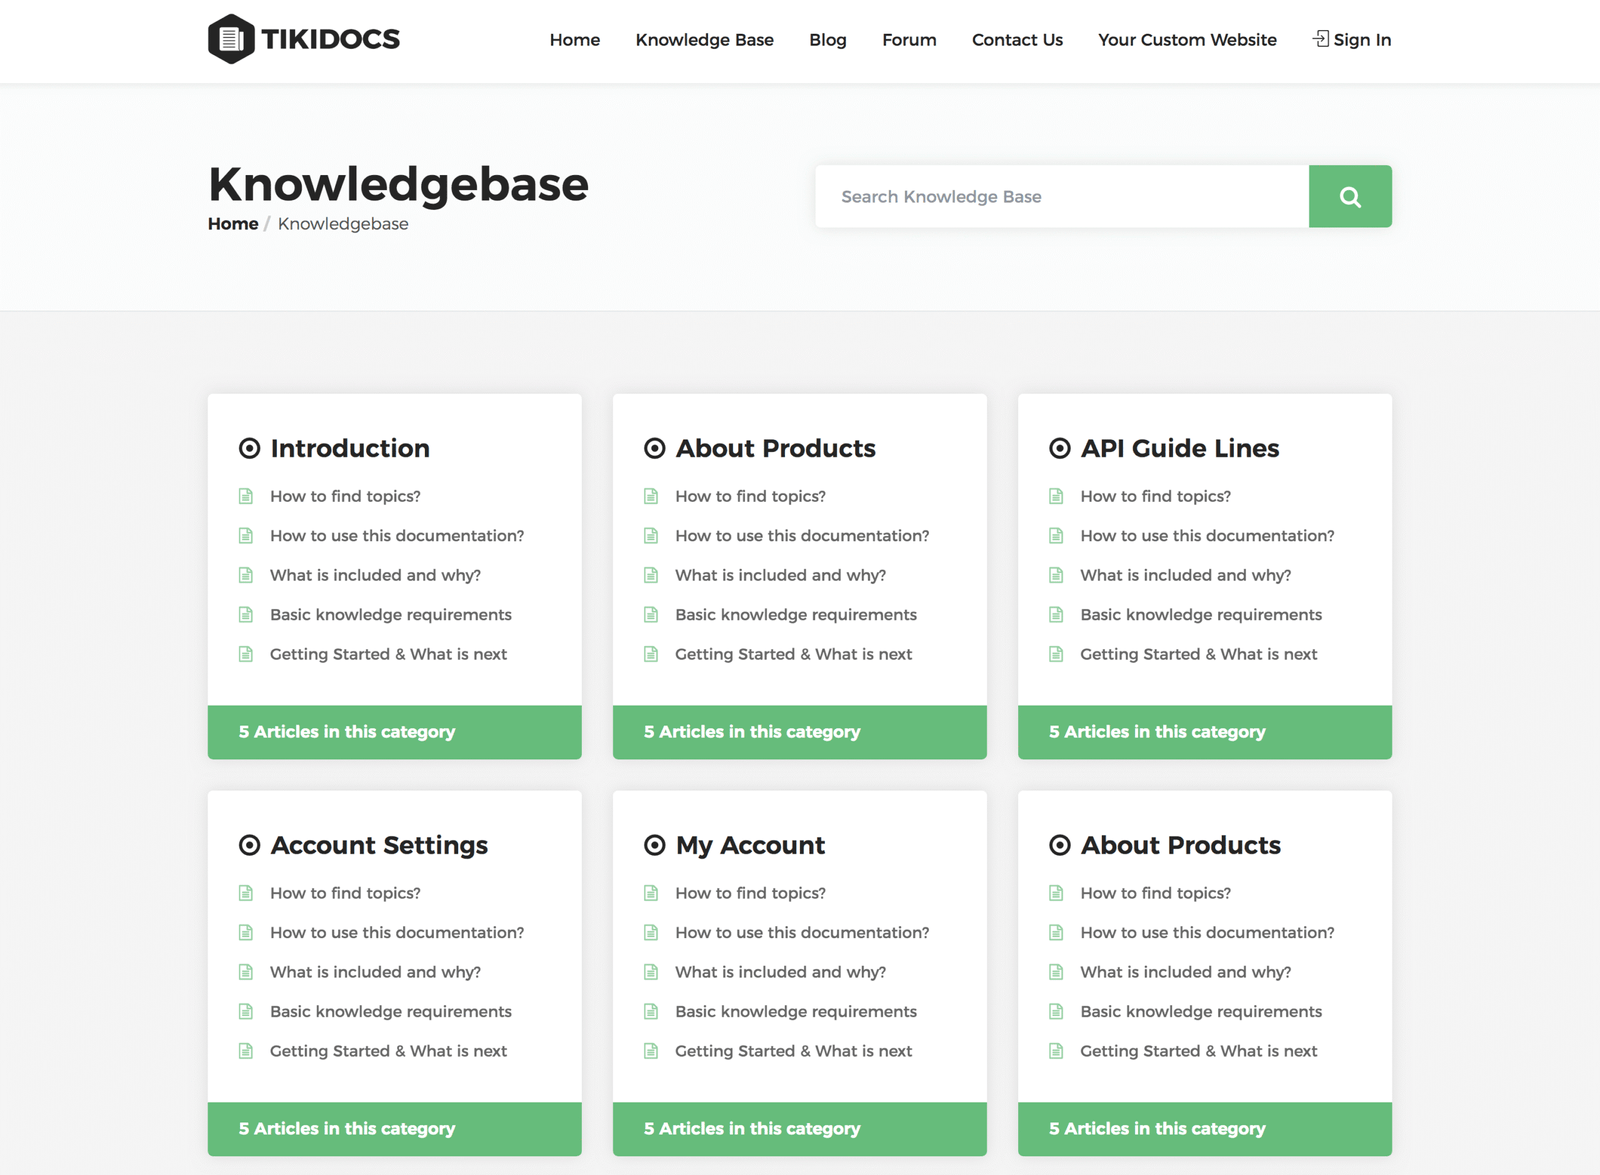Viewport: 1600px width, 1175px height.
Task: Click the target icon beside My Account
Action: pos(654,846)
